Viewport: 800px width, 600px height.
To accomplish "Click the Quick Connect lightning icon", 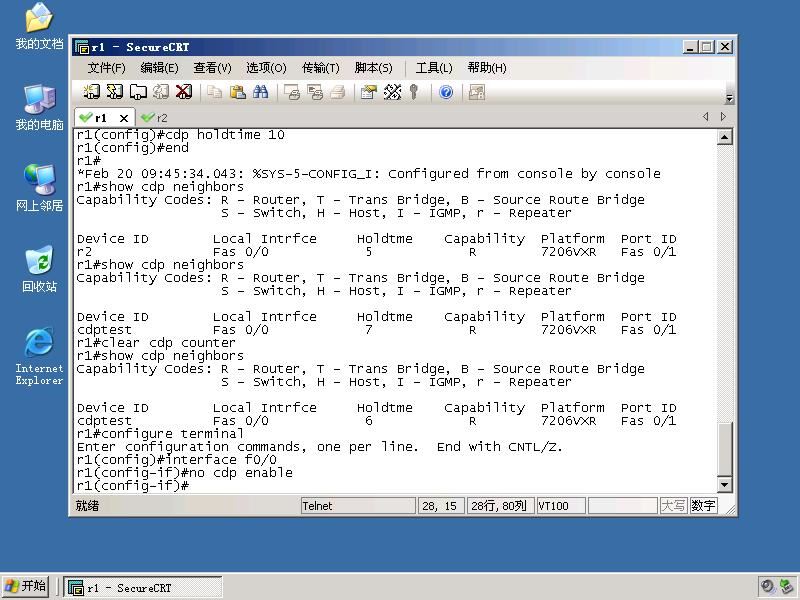I will [x=114, y=92].
